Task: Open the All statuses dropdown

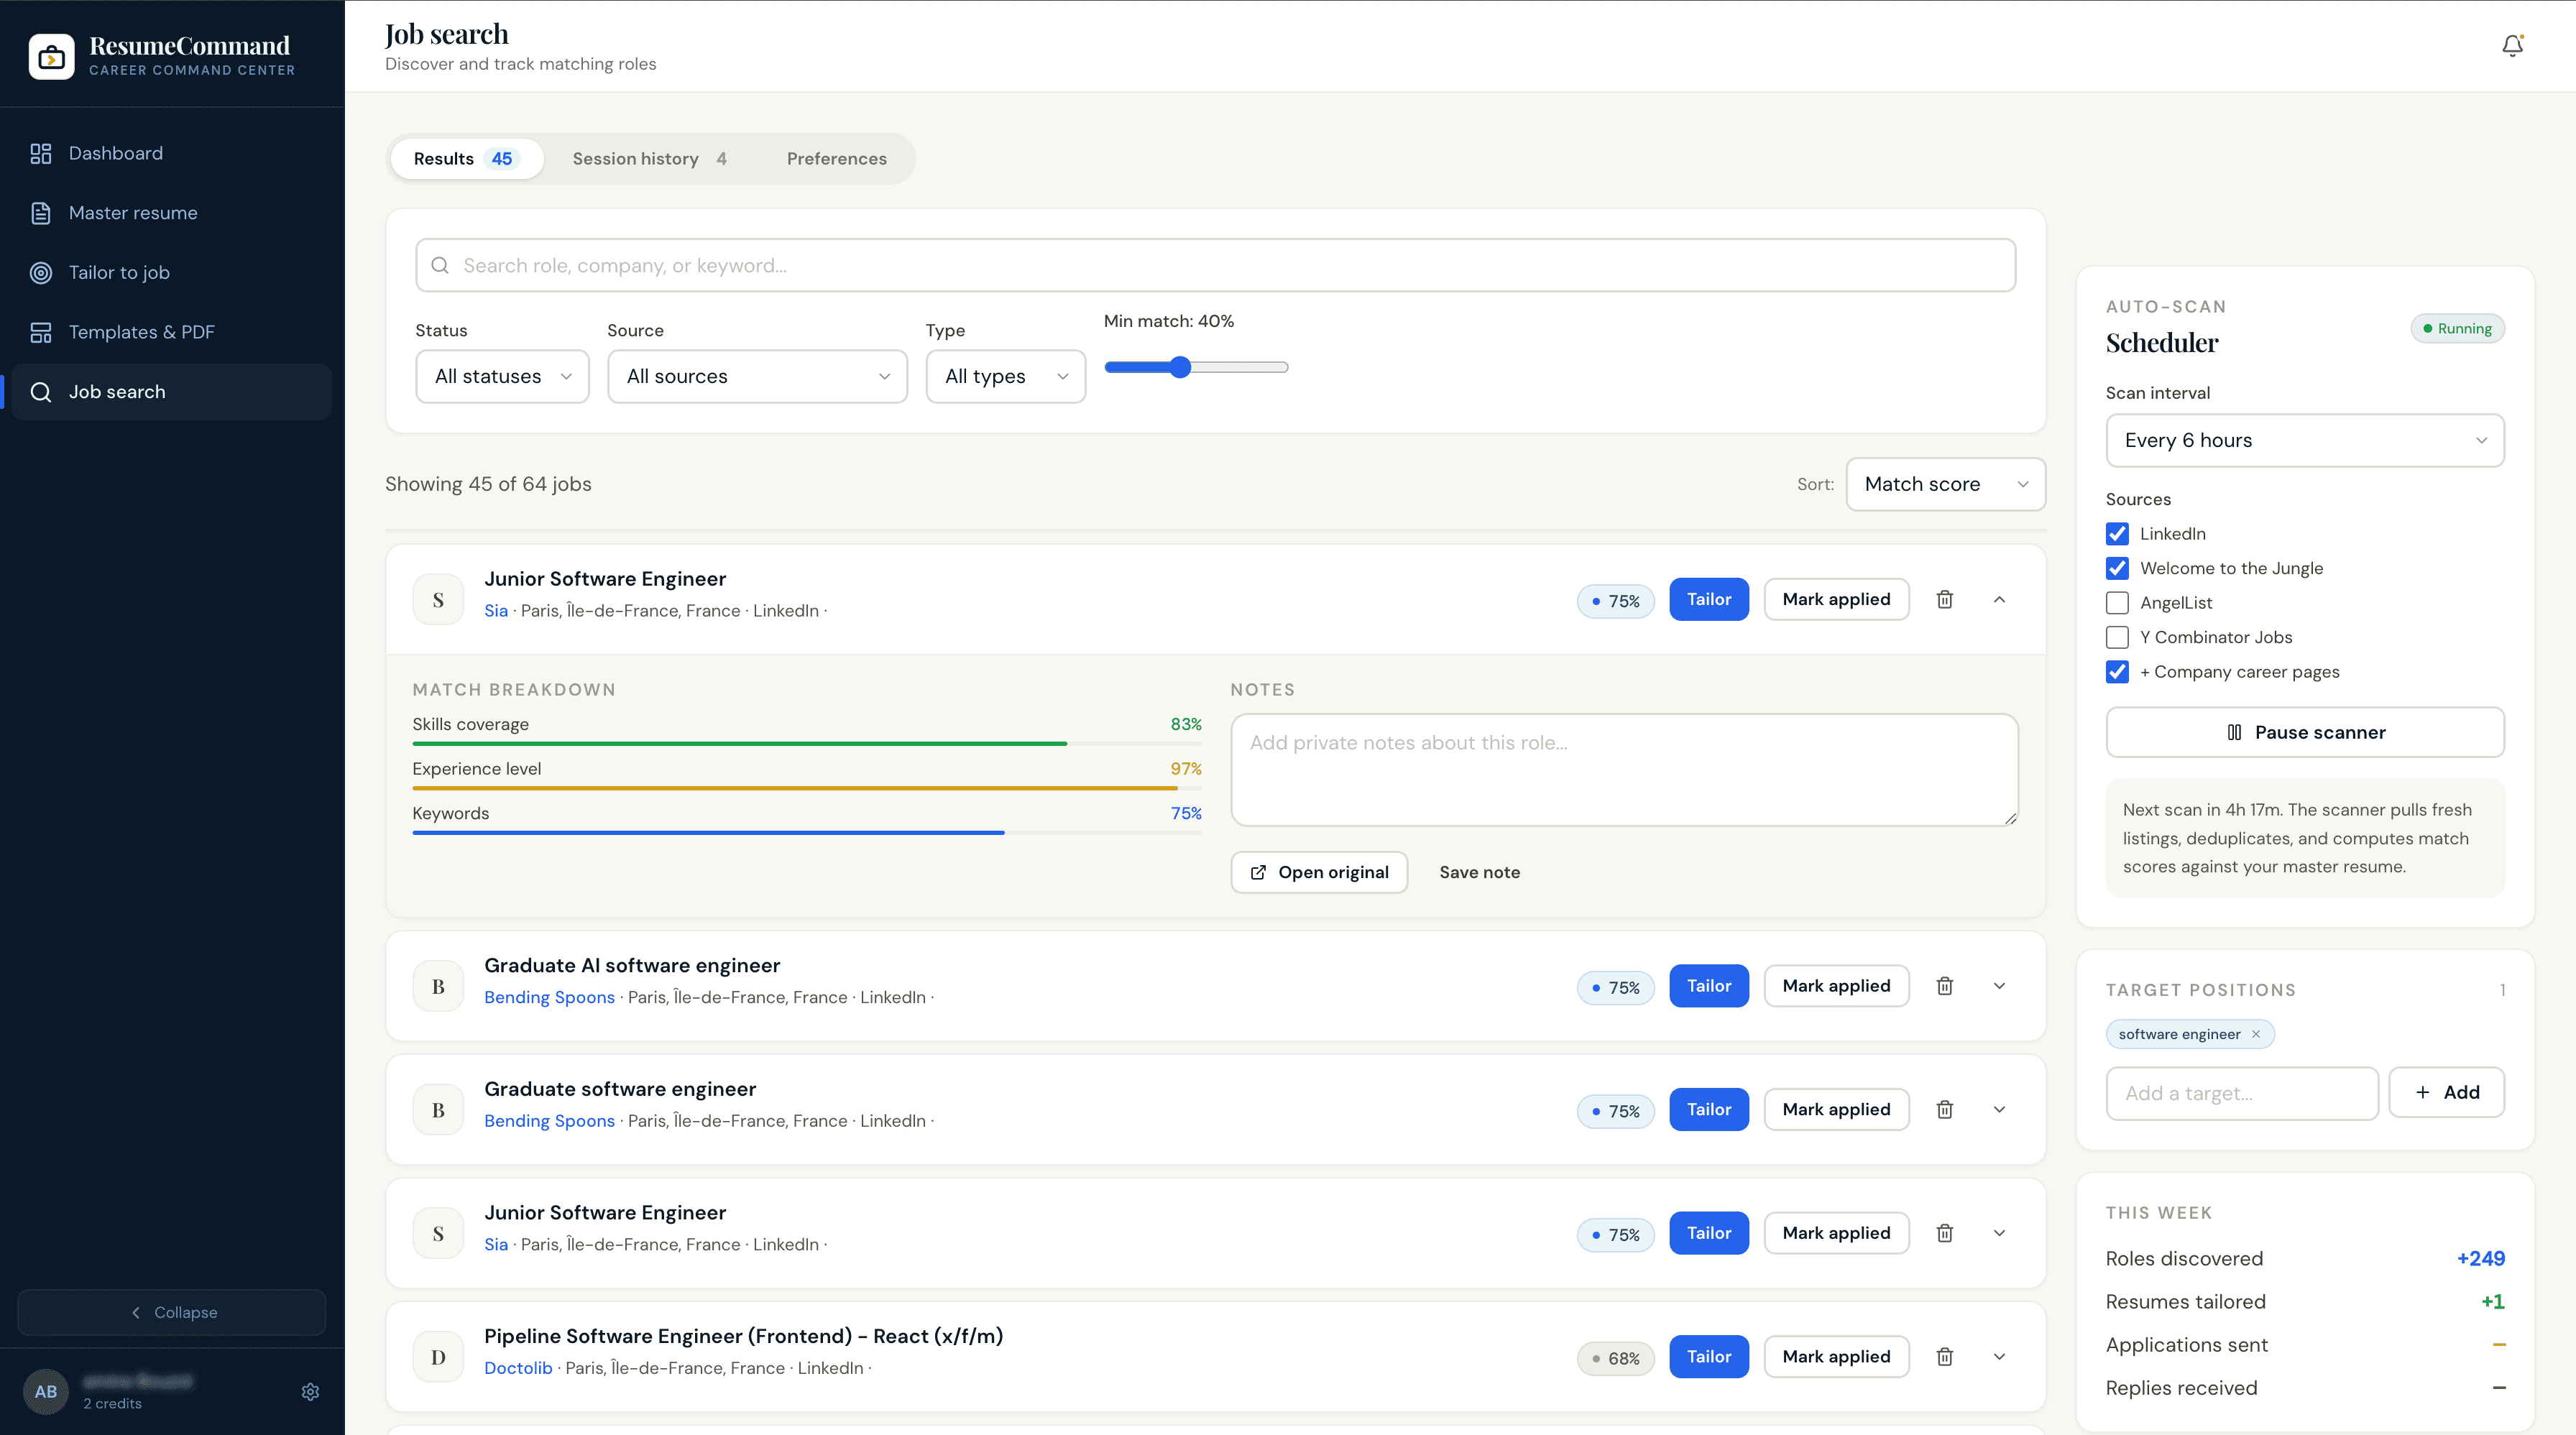Action: (502, 376)
